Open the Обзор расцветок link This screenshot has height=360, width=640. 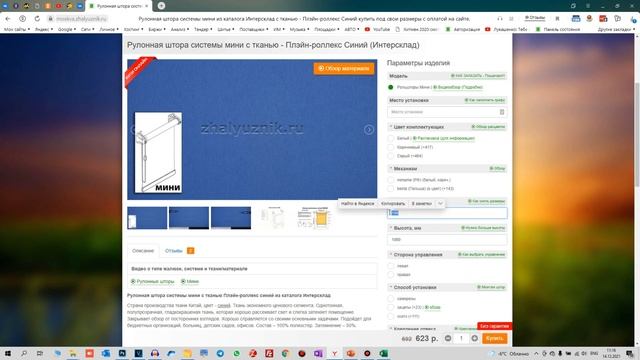click(488, 127)
